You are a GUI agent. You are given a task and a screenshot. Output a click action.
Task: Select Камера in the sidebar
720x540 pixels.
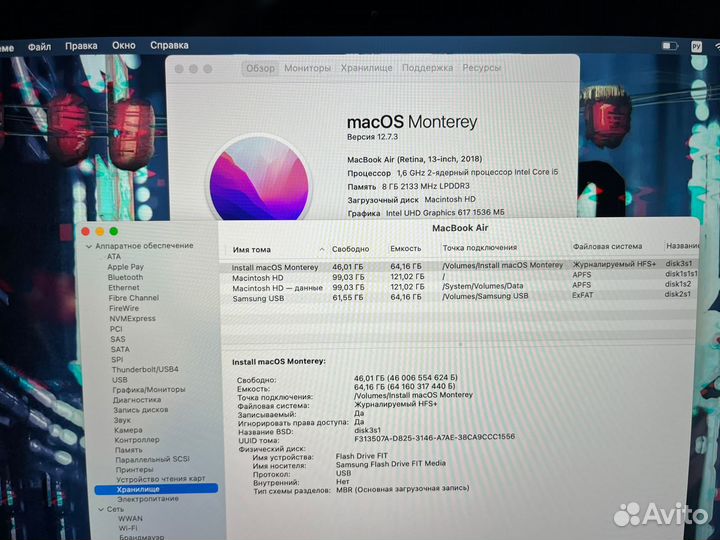pyautogui.click(x=128, y=430)
